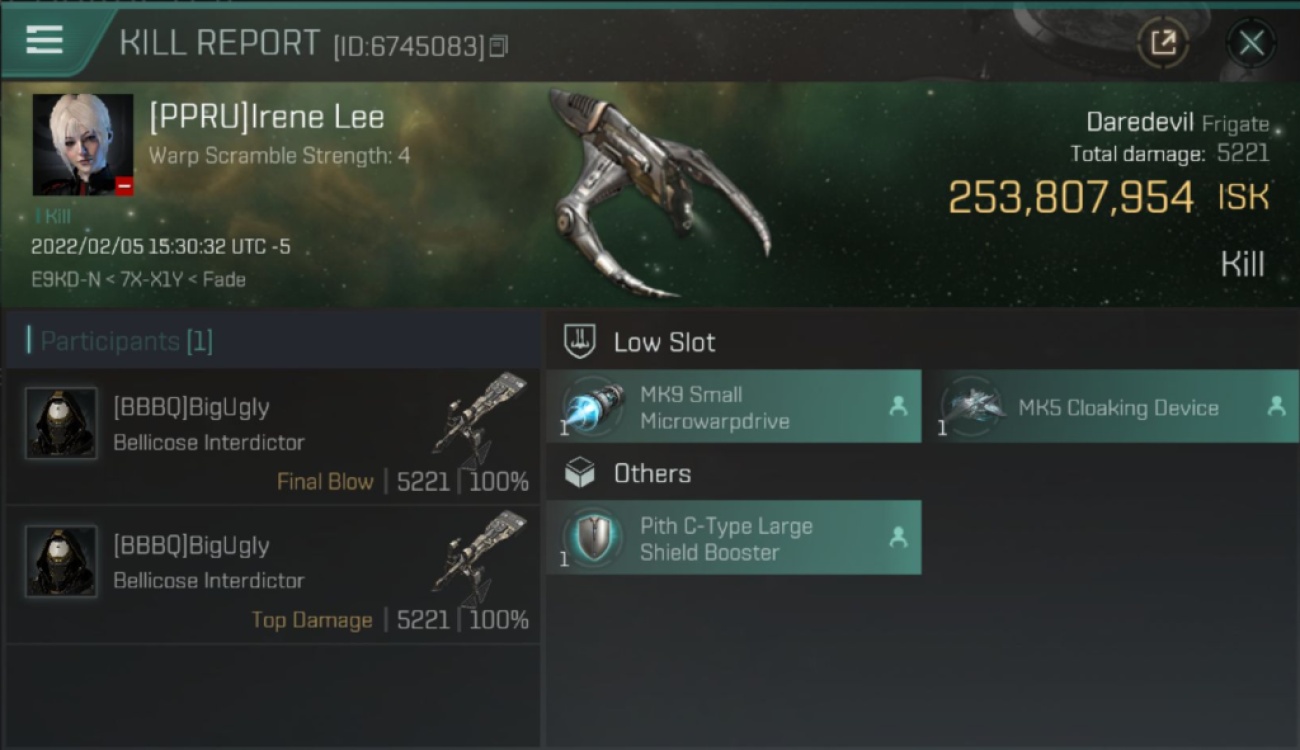Screen dimensions: 1300x750
Task: Select the MK5 Cloaking Device icon
Action: coord(971,407)
